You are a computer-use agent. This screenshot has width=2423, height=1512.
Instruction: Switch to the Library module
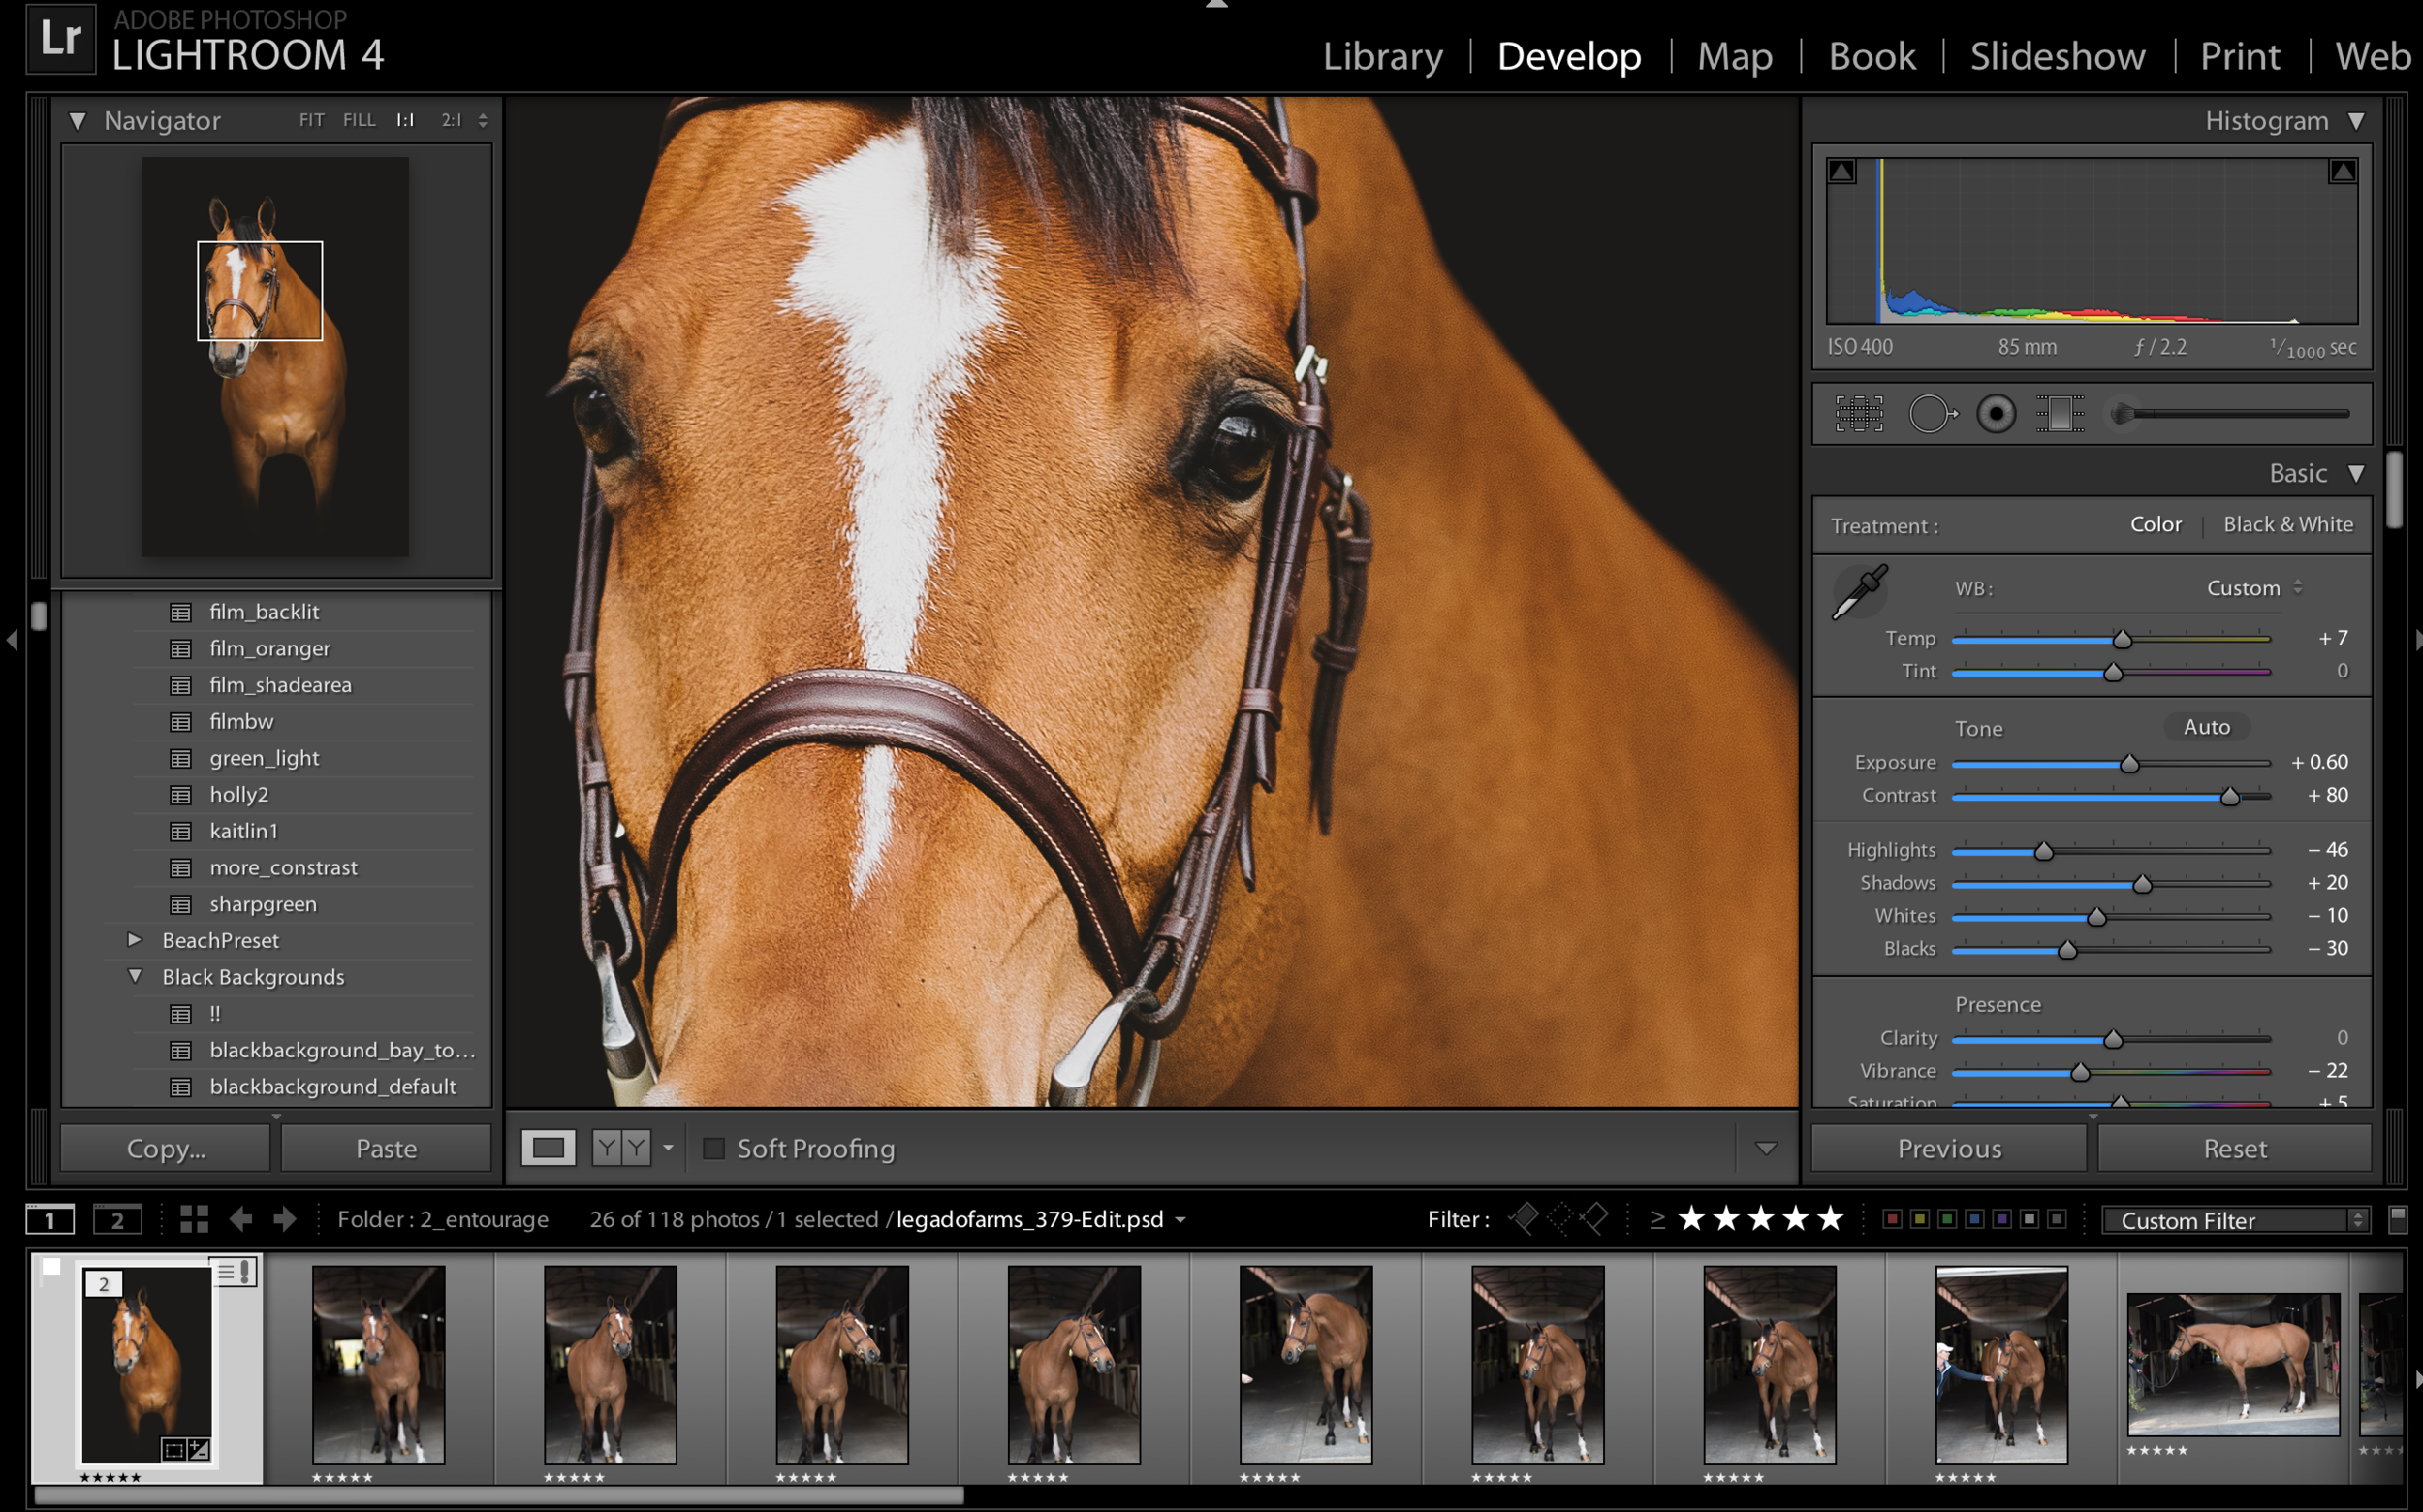click(1383, 56)
